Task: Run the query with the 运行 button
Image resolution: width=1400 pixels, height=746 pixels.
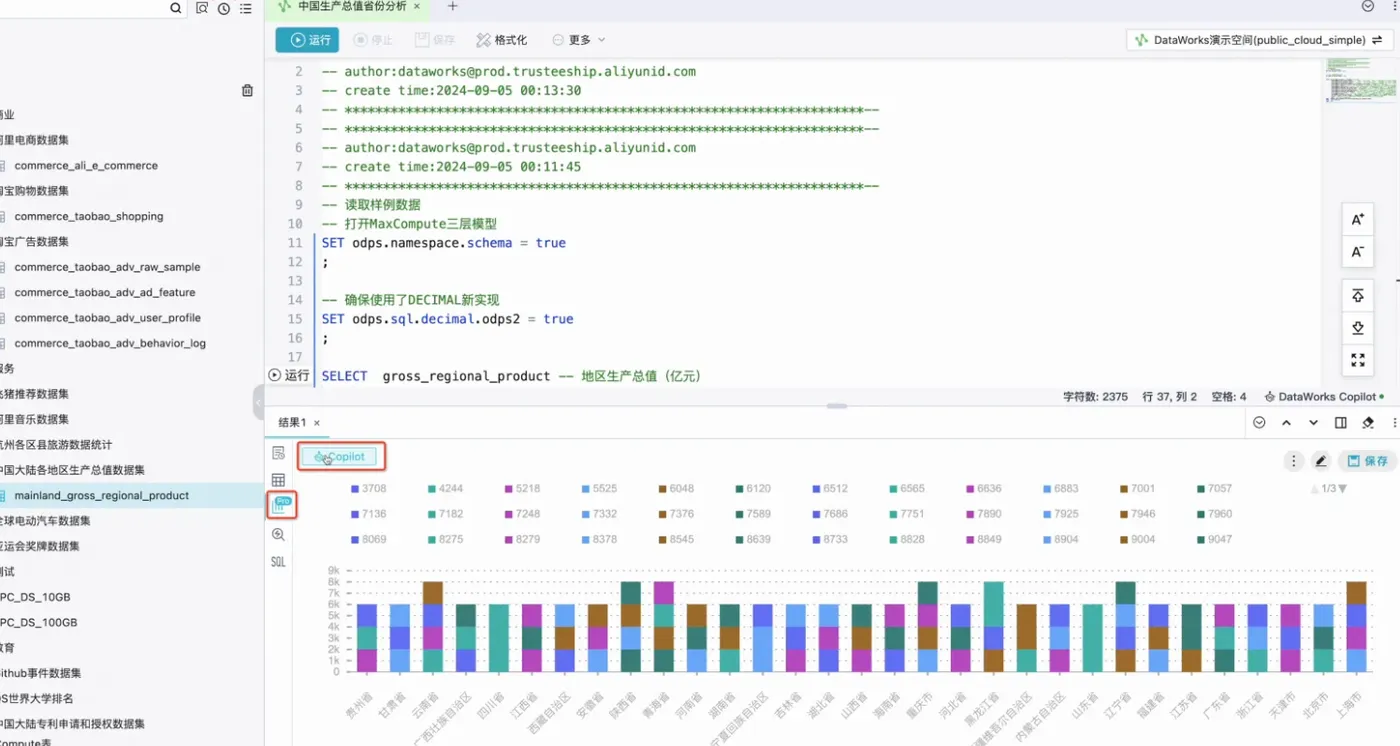Action: [x=308, y=40]
